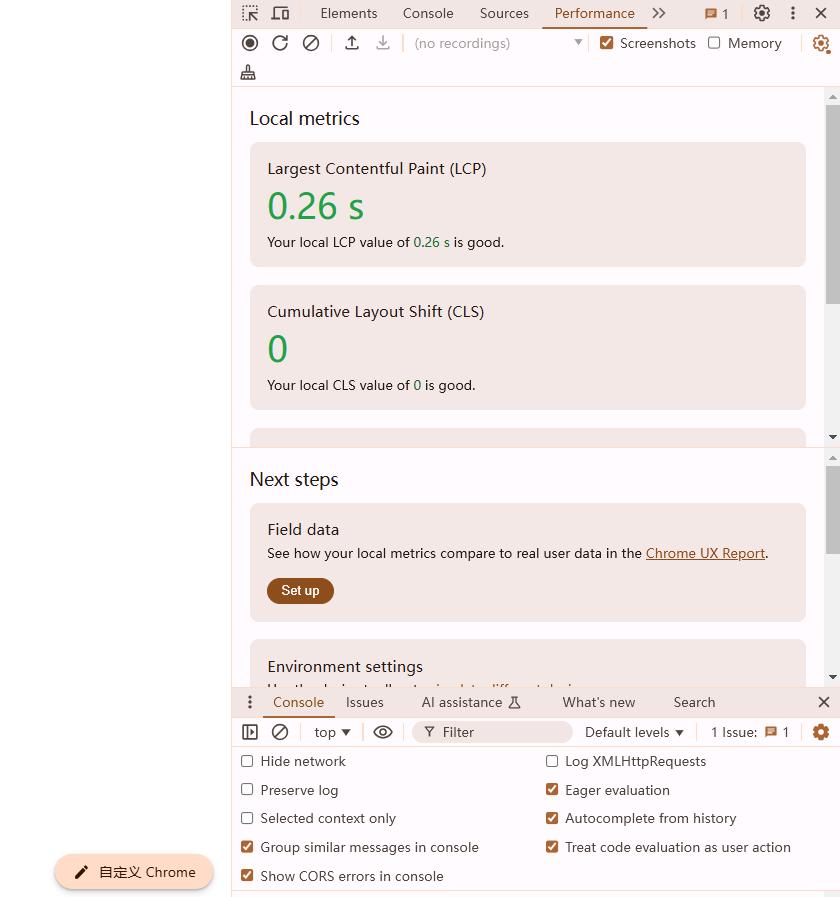Close the bottom drawer
Screen dimensions: 840x897
click(824, 702)
